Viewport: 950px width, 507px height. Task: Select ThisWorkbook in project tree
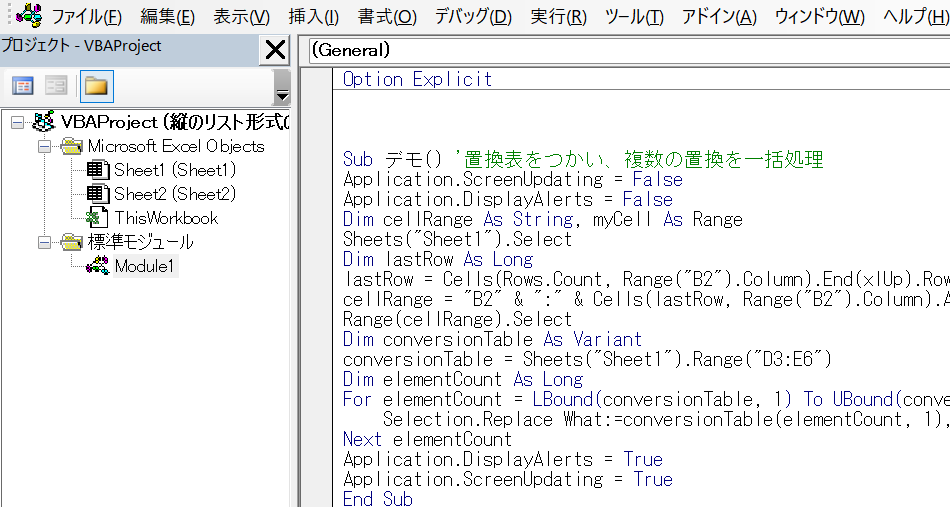point(166,218)
